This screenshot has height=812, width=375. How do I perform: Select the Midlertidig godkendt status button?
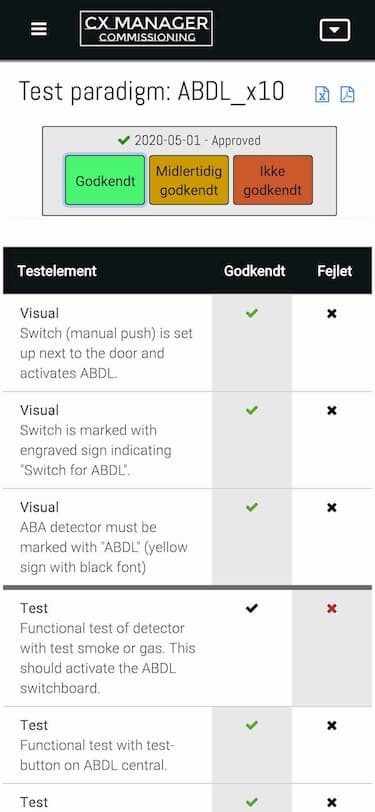pyautogui.click(x=189, y=181)
